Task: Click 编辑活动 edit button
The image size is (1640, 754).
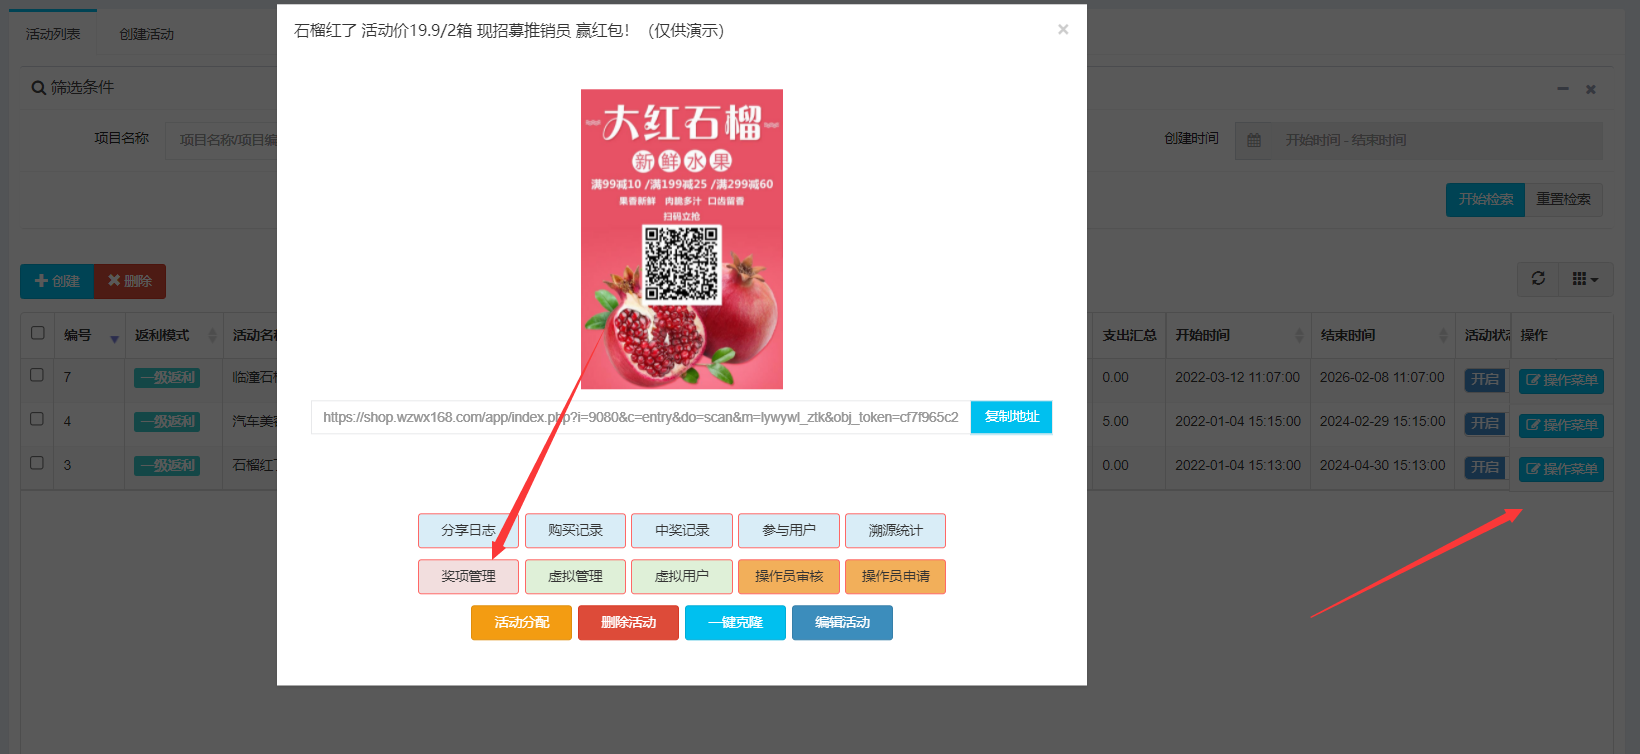Action: [842, 623]
